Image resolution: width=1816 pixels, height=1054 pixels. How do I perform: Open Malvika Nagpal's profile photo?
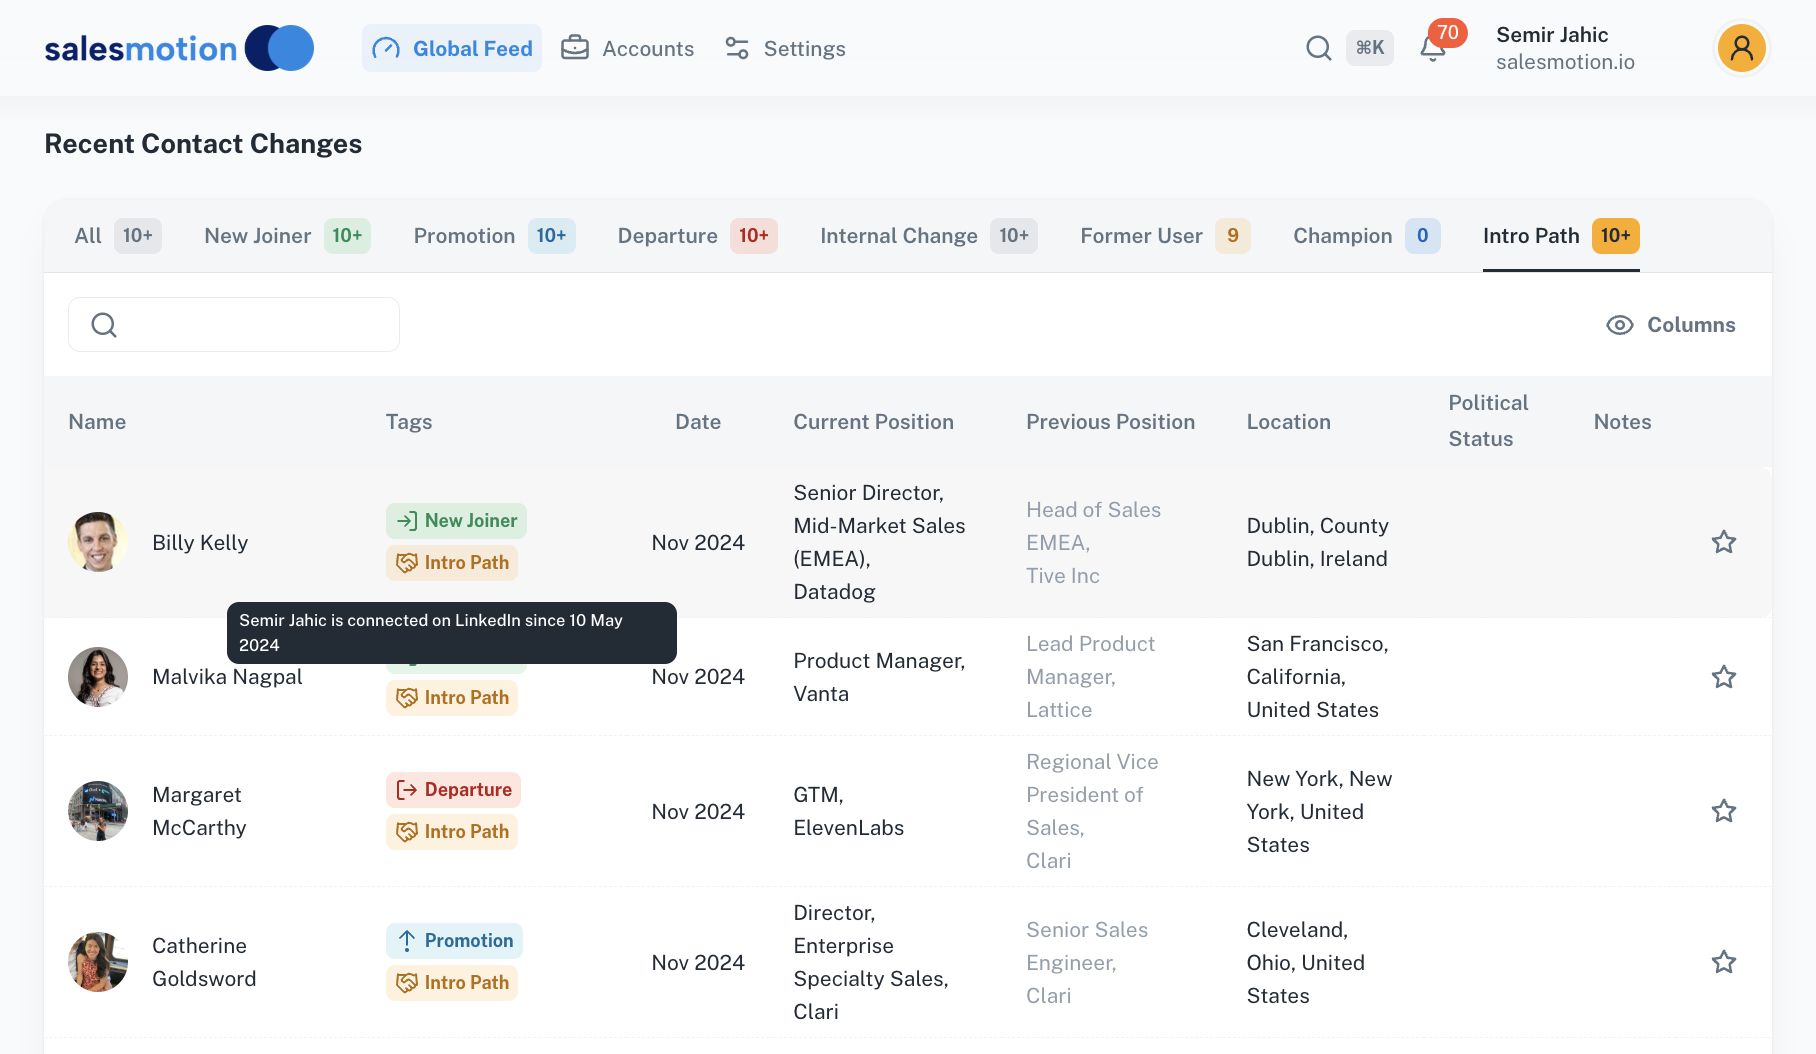(98, 677)
